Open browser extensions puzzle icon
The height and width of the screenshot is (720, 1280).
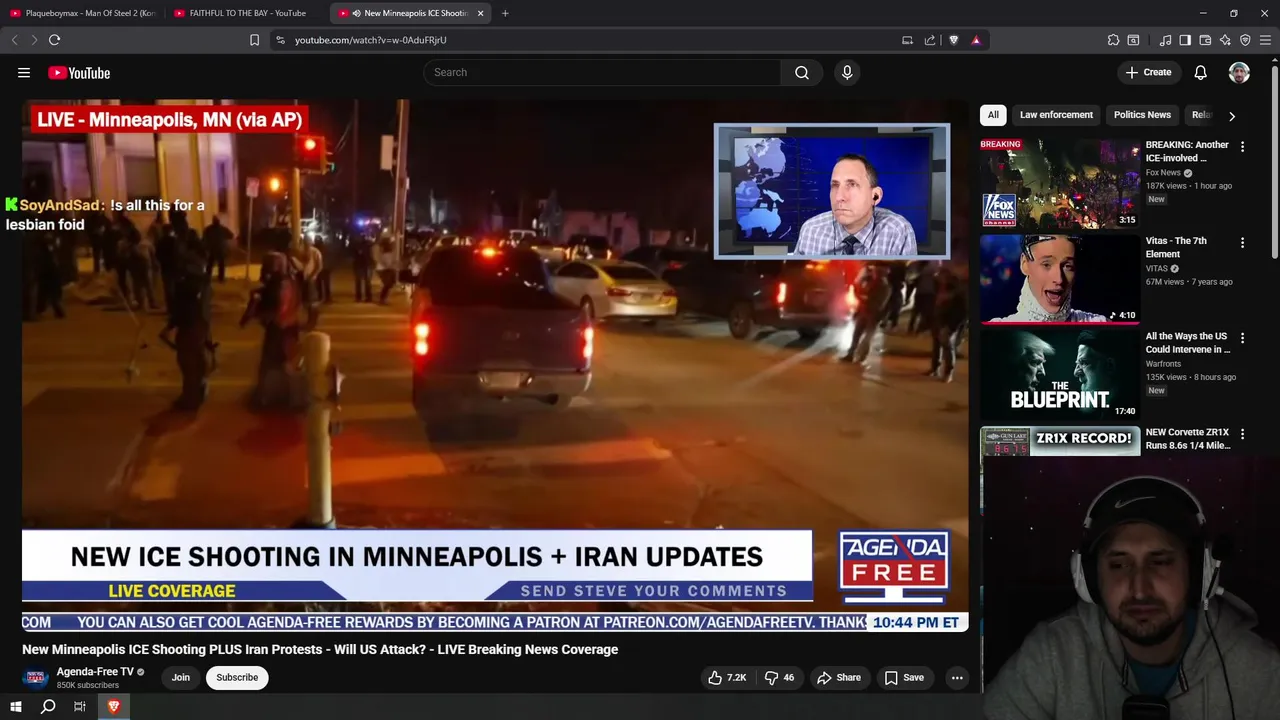1113,40
